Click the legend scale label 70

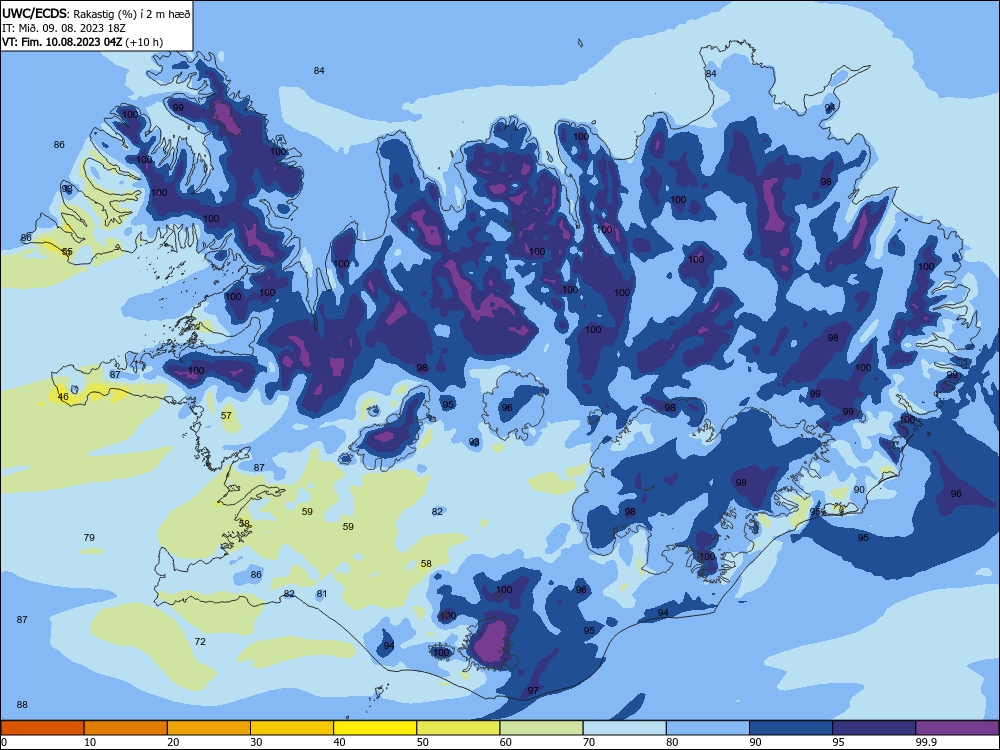click(589, 742)
